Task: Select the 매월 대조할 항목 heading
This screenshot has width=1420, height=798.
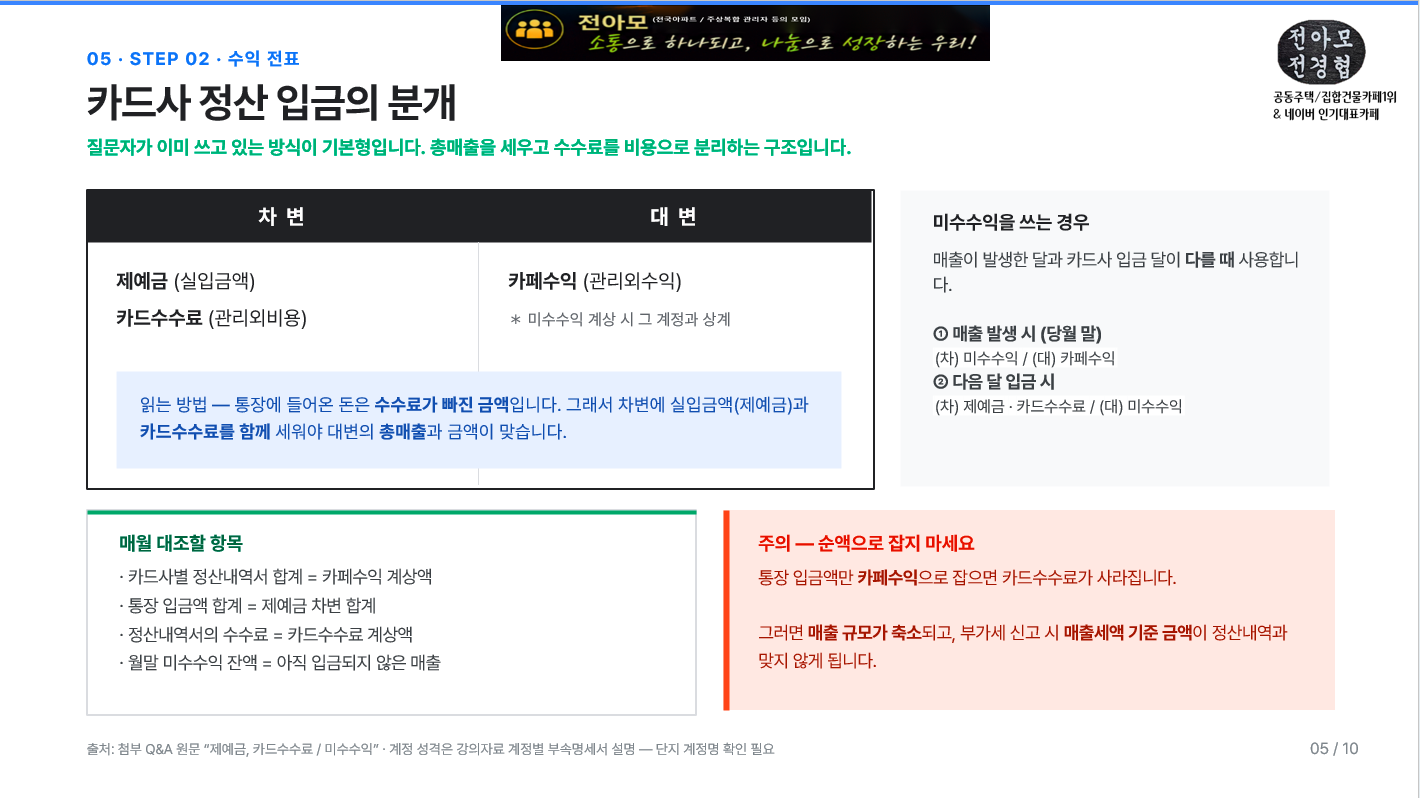Action: (x=180, y=544)
